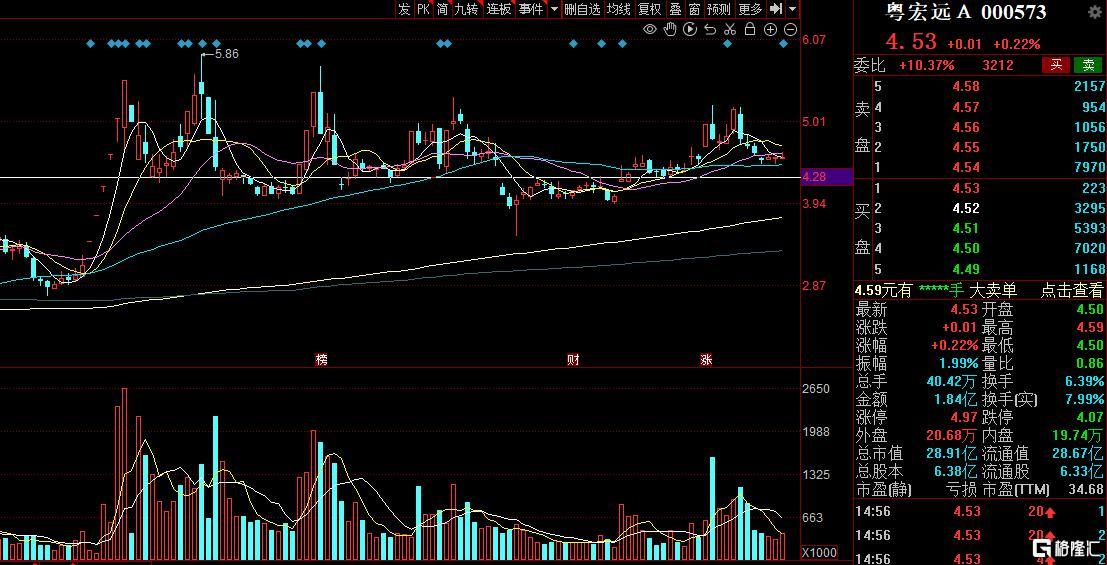Click the 换手 6.39% value
This screenshot has height=565, width=1107.
tap(1083, 381)
